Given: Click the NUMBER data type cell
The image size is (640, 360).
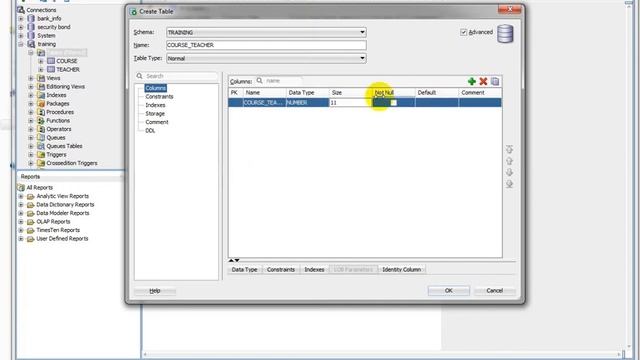Looking at the screenshot, I should point(307,103).
